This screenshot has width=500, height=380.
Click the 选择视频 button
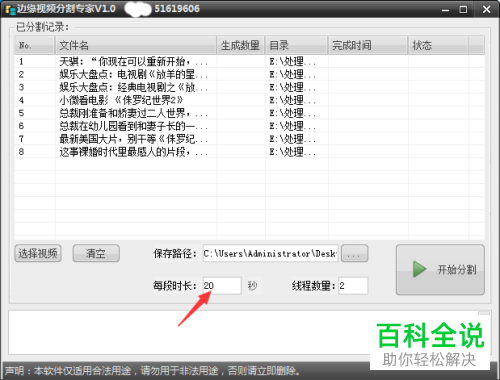pos(38,253)
